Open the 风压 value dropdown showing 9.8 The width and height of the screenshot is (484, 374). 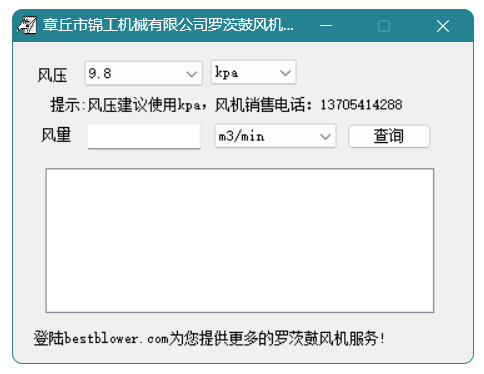coord(143,73)
